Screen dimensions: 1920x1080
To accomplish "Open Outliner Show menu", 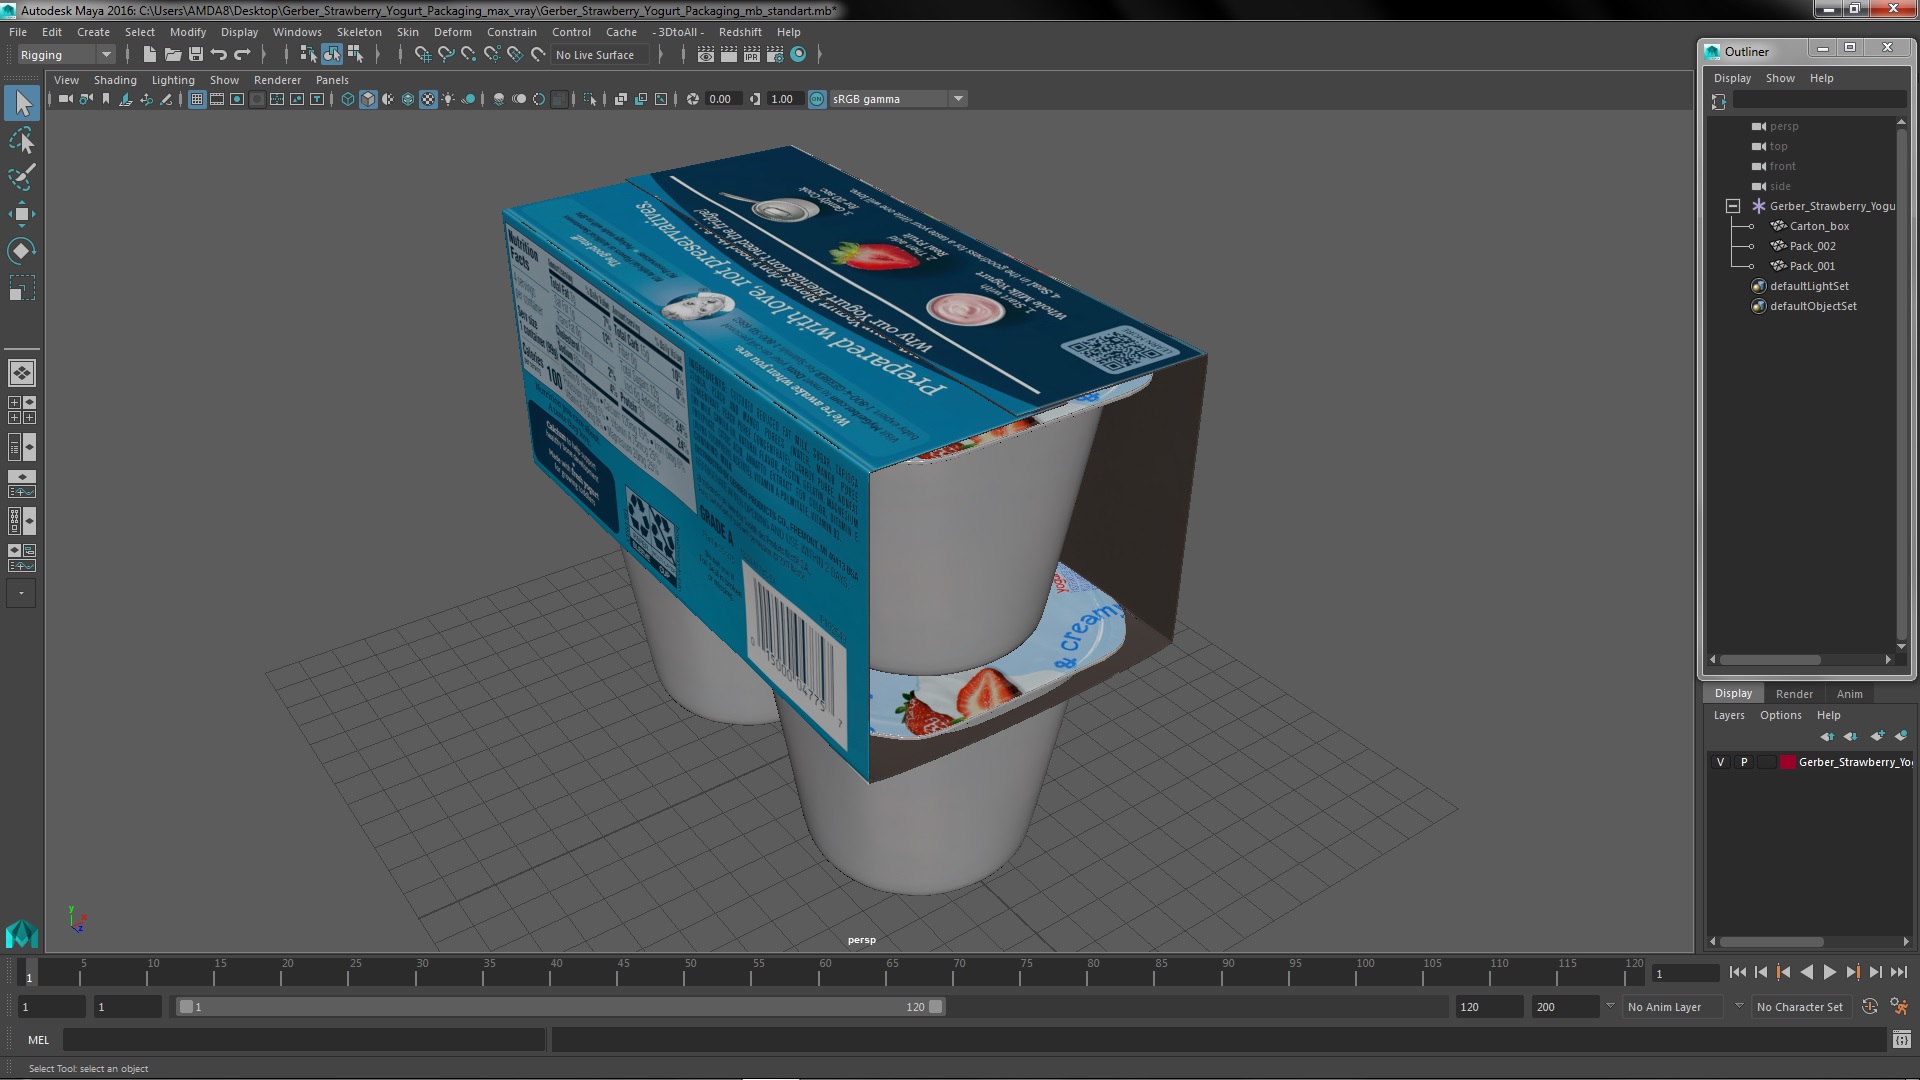I will pyautogui.click(x=1780, y=78).
